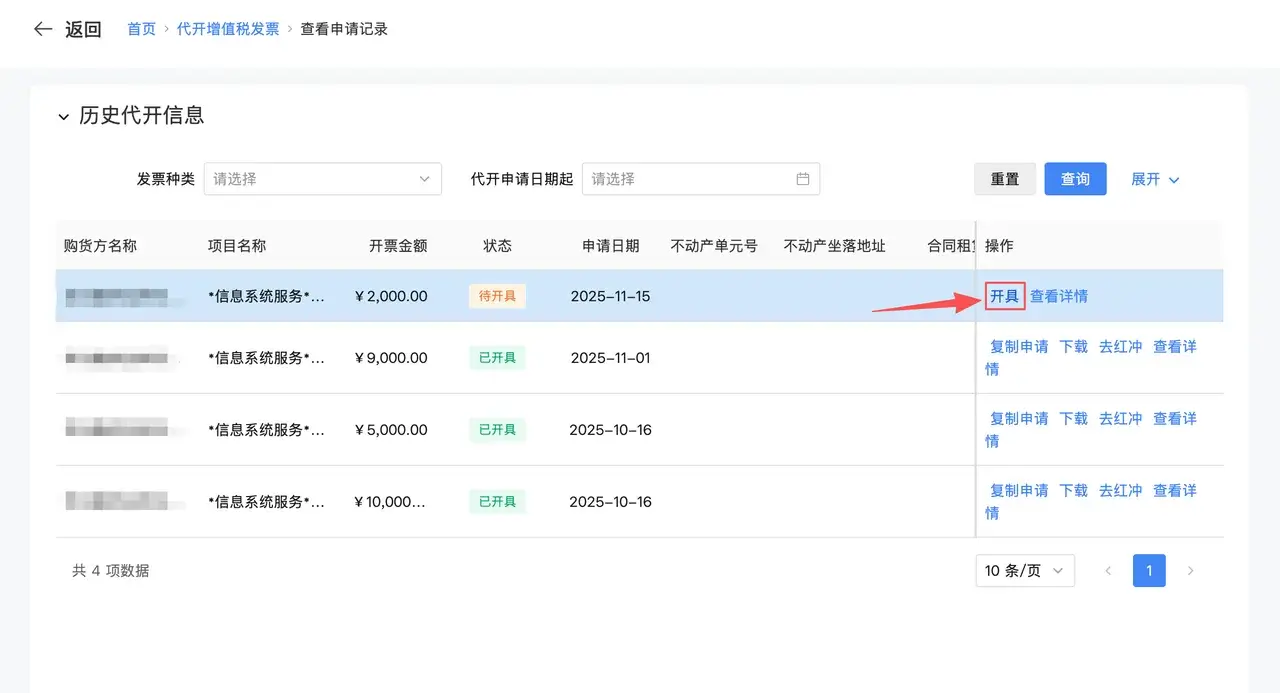Image resolution: width=1280 pixels, height=693 pixels.
Task: Open 代开增值税发票 breadcrumb link
Action: point(228,29)
